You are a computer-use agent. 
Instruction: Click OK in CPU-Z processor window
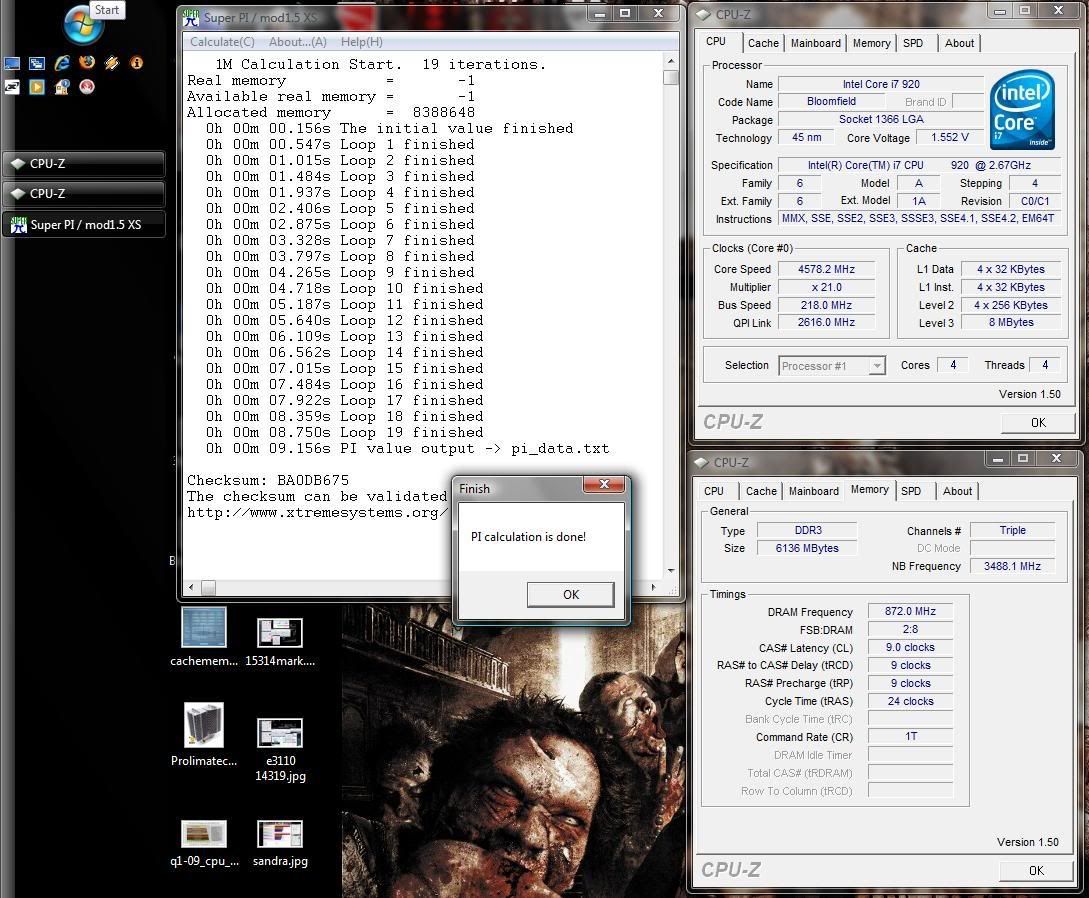tap(1038, 422)
